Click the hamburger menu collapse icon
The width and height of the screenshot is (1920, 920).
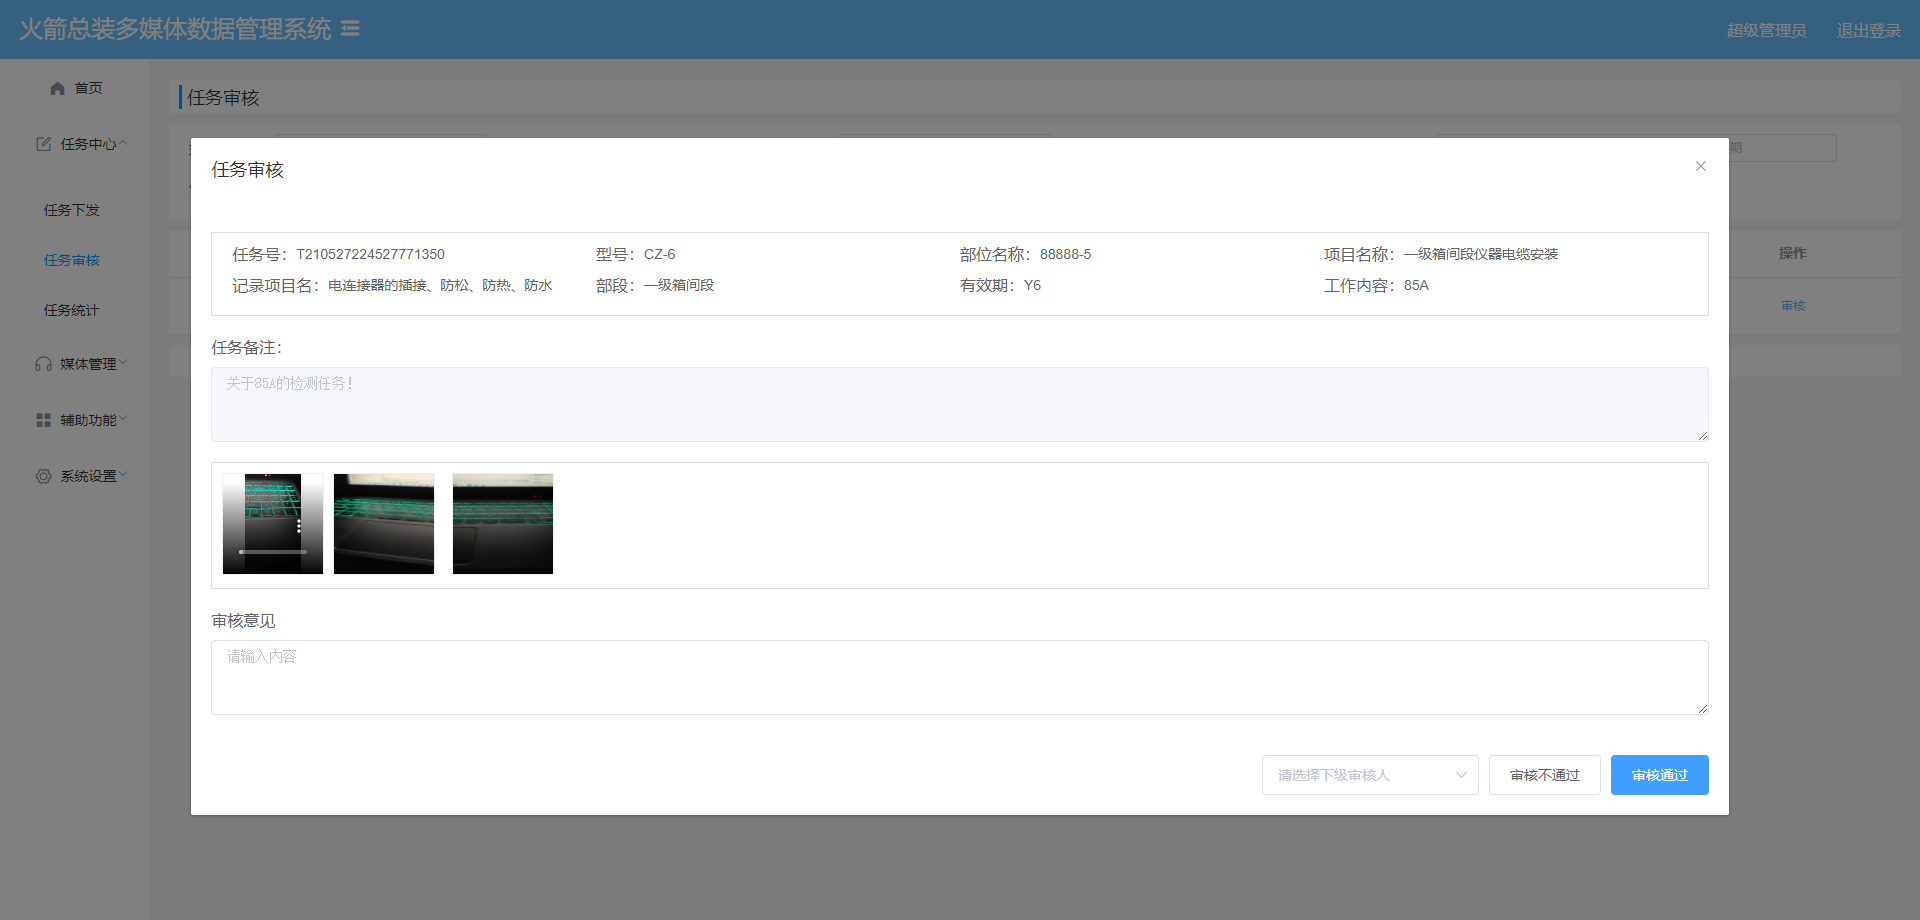350,29
